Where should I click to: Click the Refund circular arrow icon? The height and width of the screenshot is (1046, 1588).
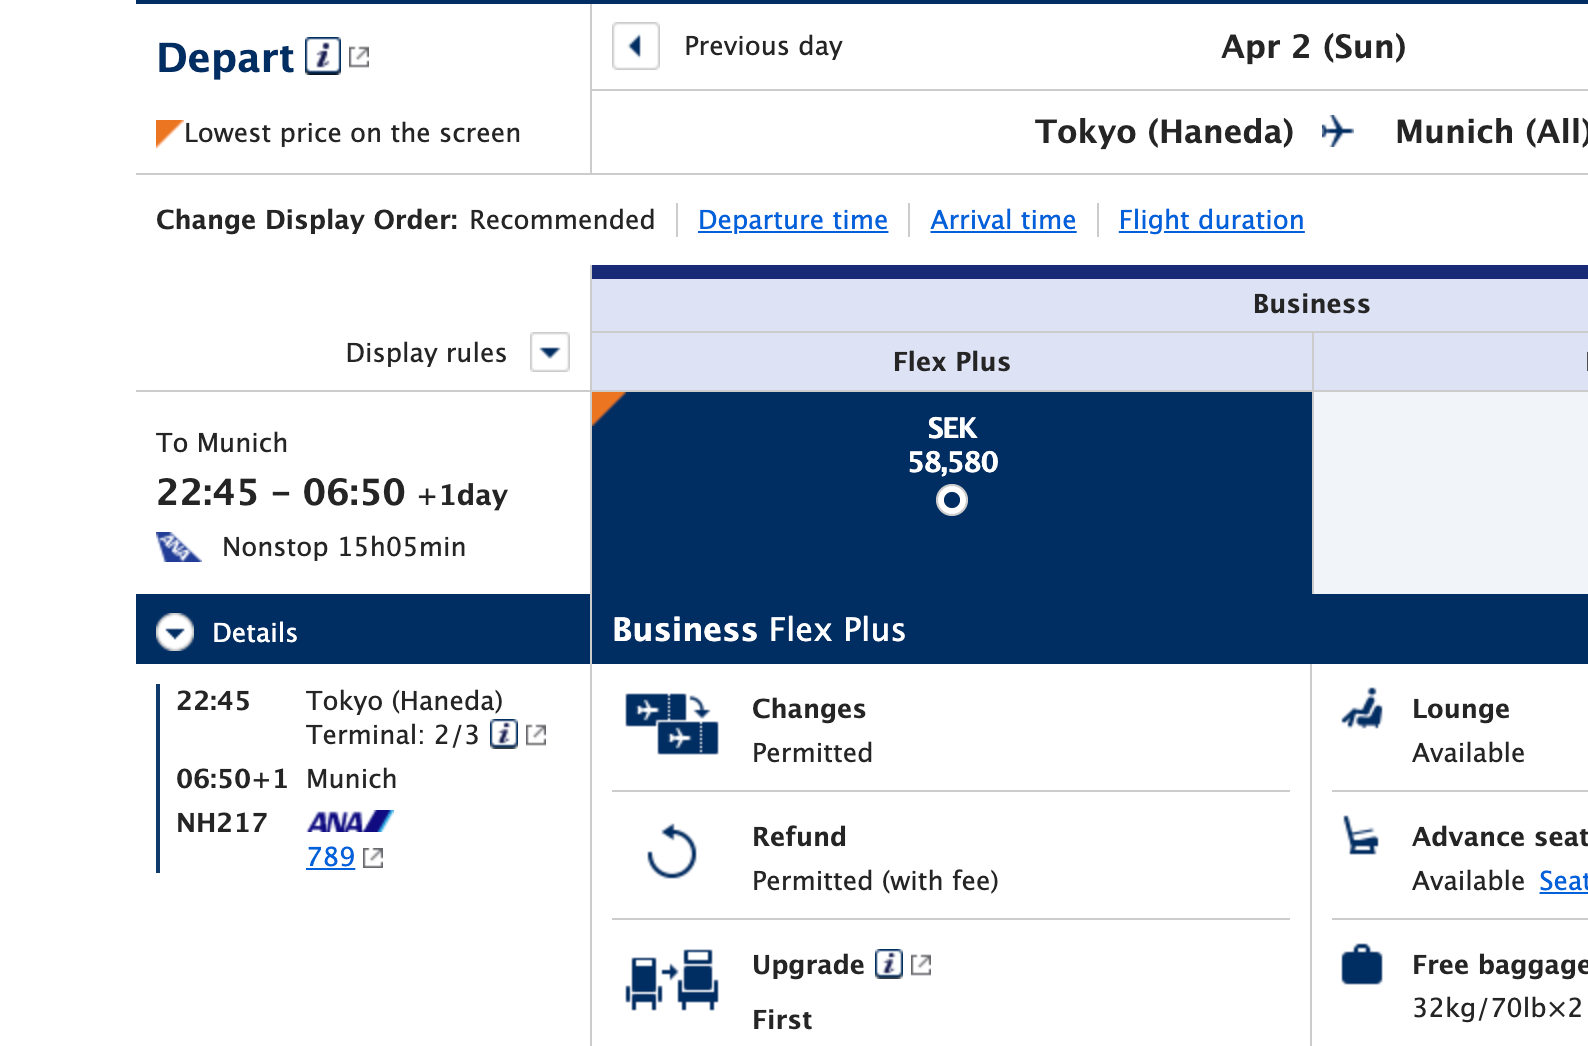tap(671, 852)
